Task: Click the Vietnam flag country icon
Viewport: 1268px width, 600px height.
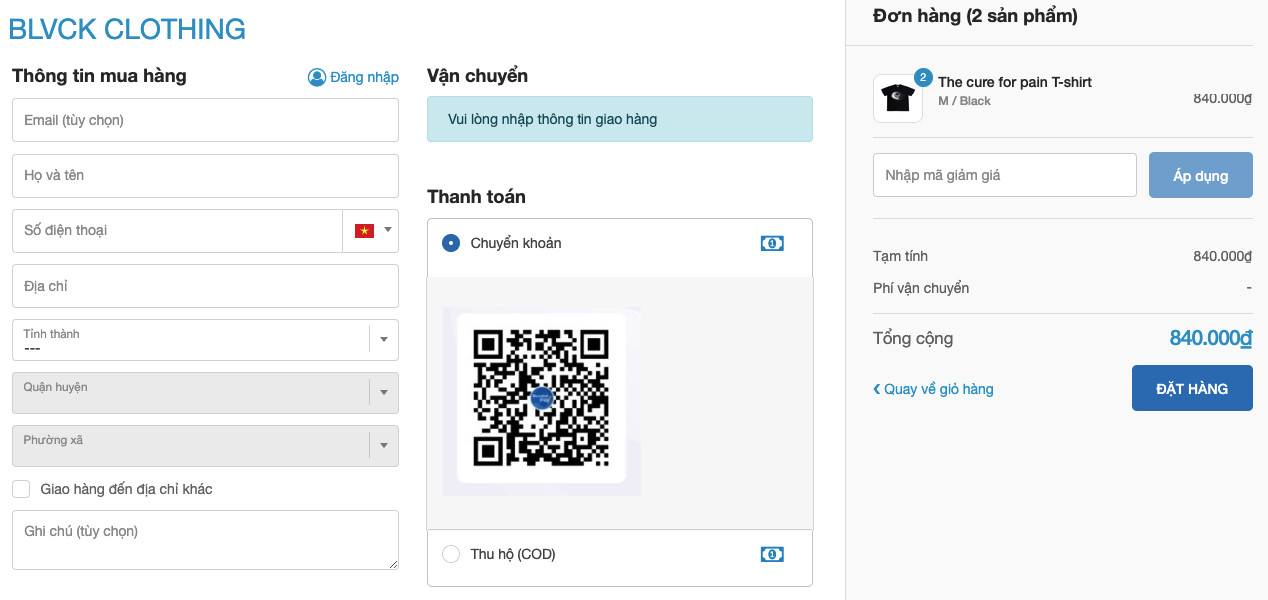Action: point(364,231)
